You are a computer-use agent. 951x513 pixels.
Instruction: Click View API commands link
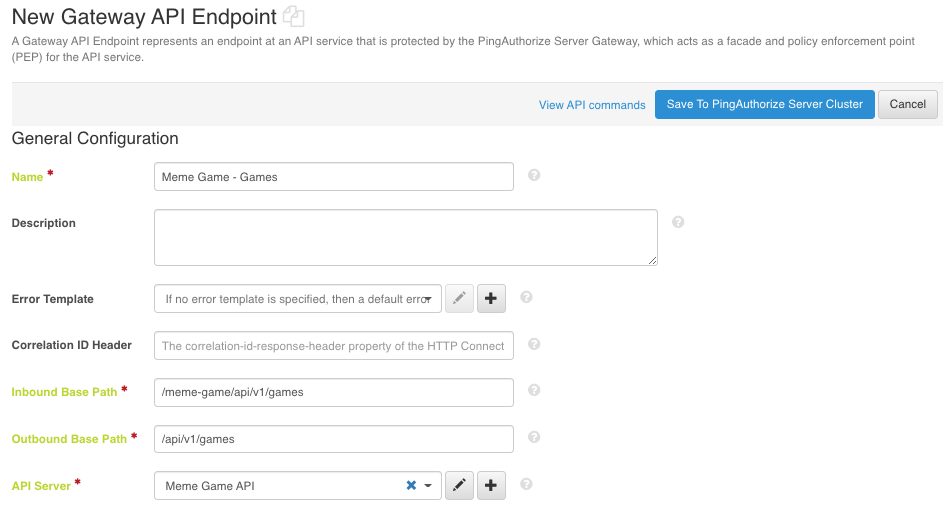(x=592, y=105)
